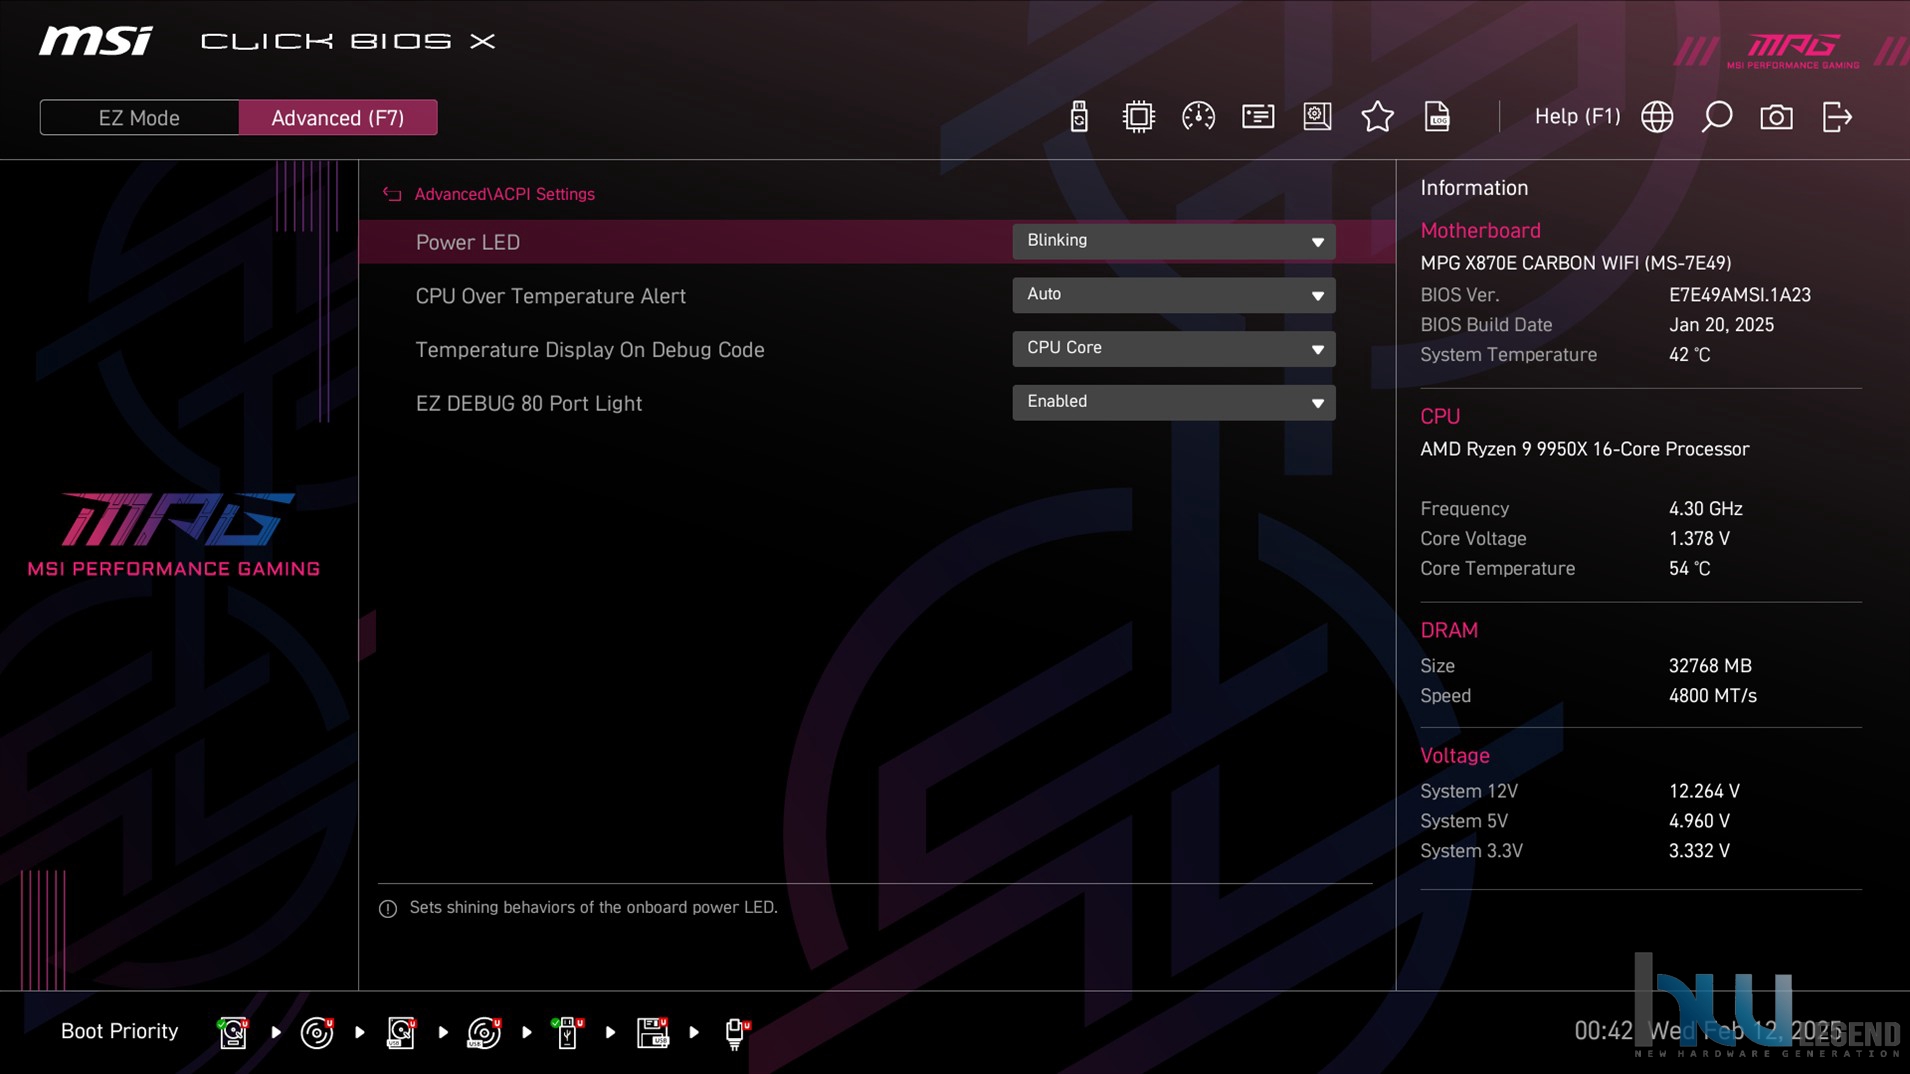Screen dimensions: 1910x1074
Task: Click System 5V value 4.960 V
Action: click(1698, 821)
